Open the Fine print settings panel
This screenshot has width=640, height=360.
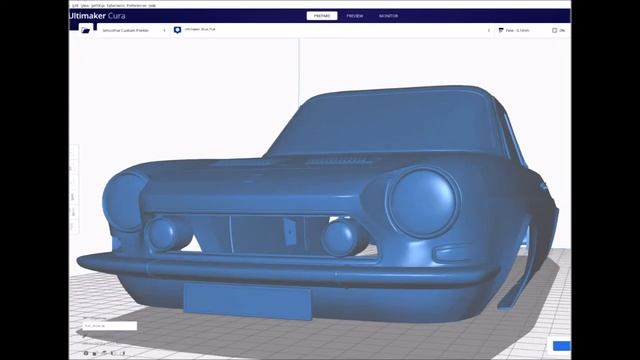tap(532, 30)
